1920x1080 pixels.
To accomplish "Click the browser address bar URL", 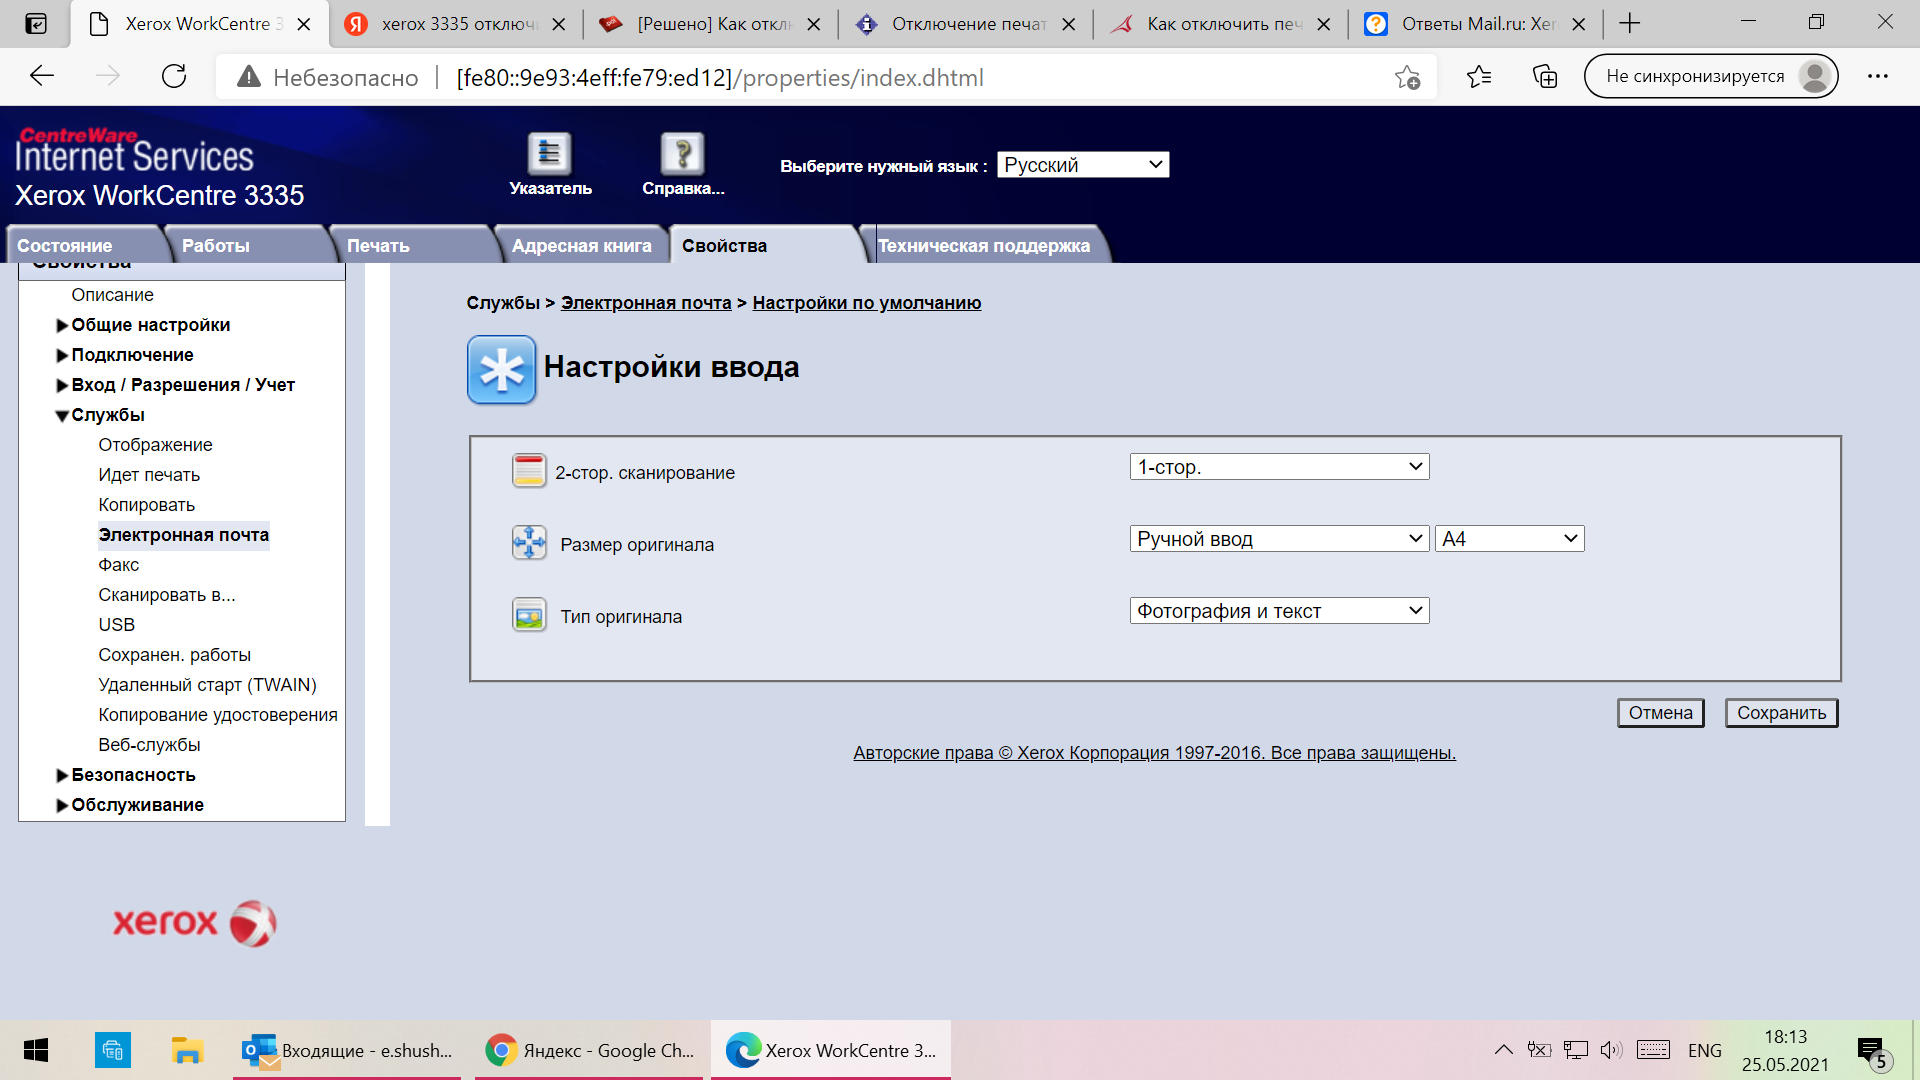I will coord(720,77).
